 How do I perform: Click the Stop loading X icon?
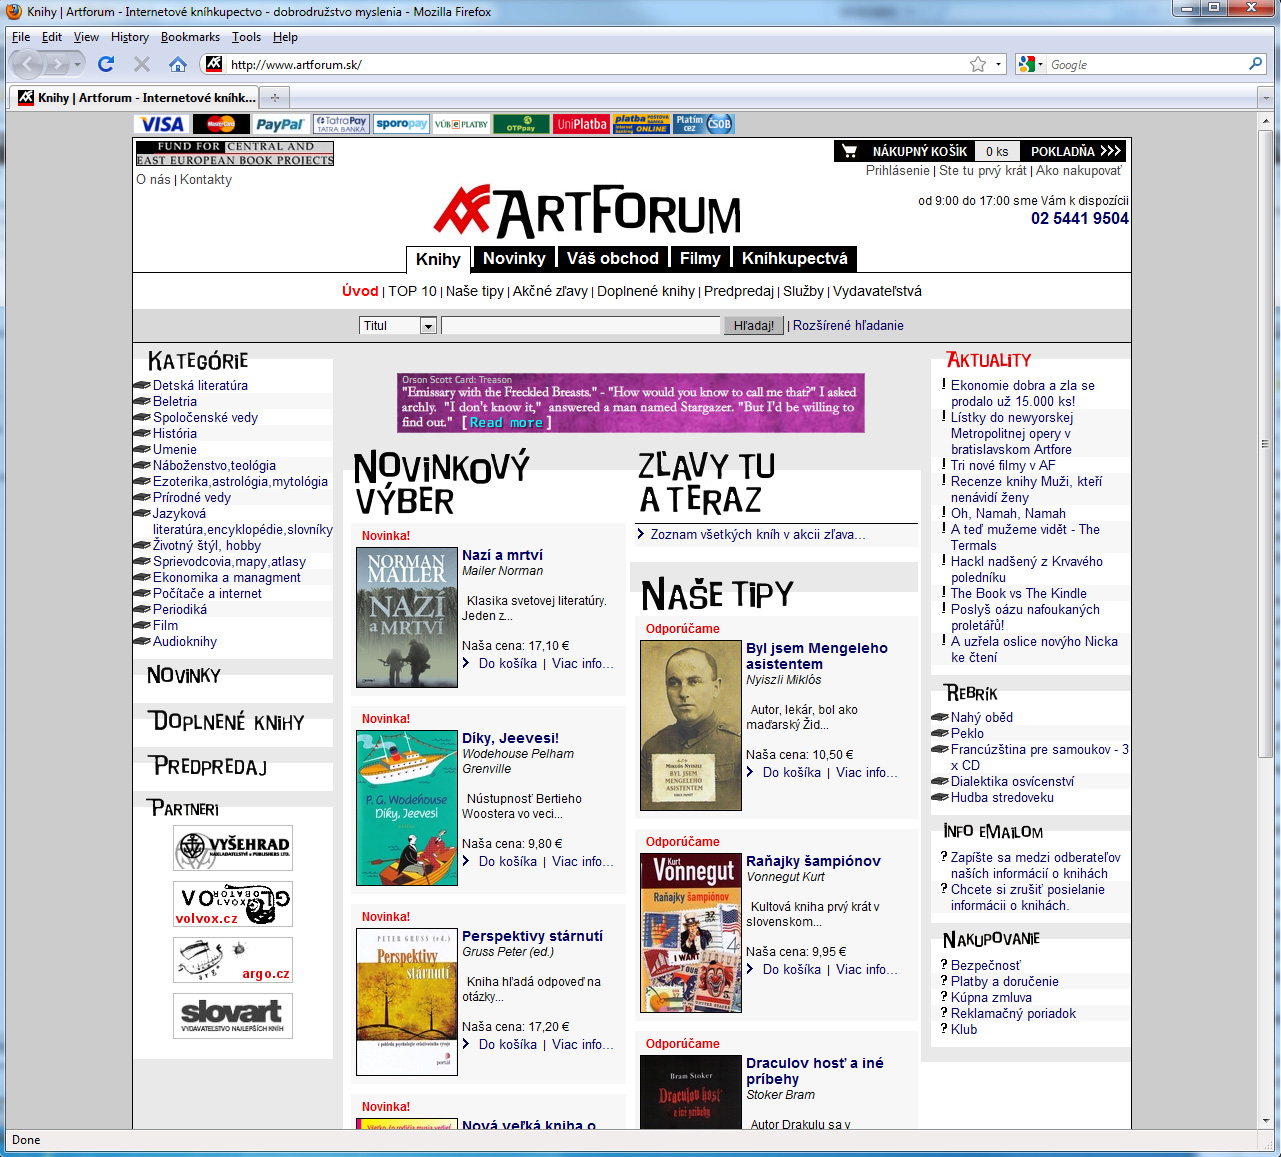coord(142,64)
